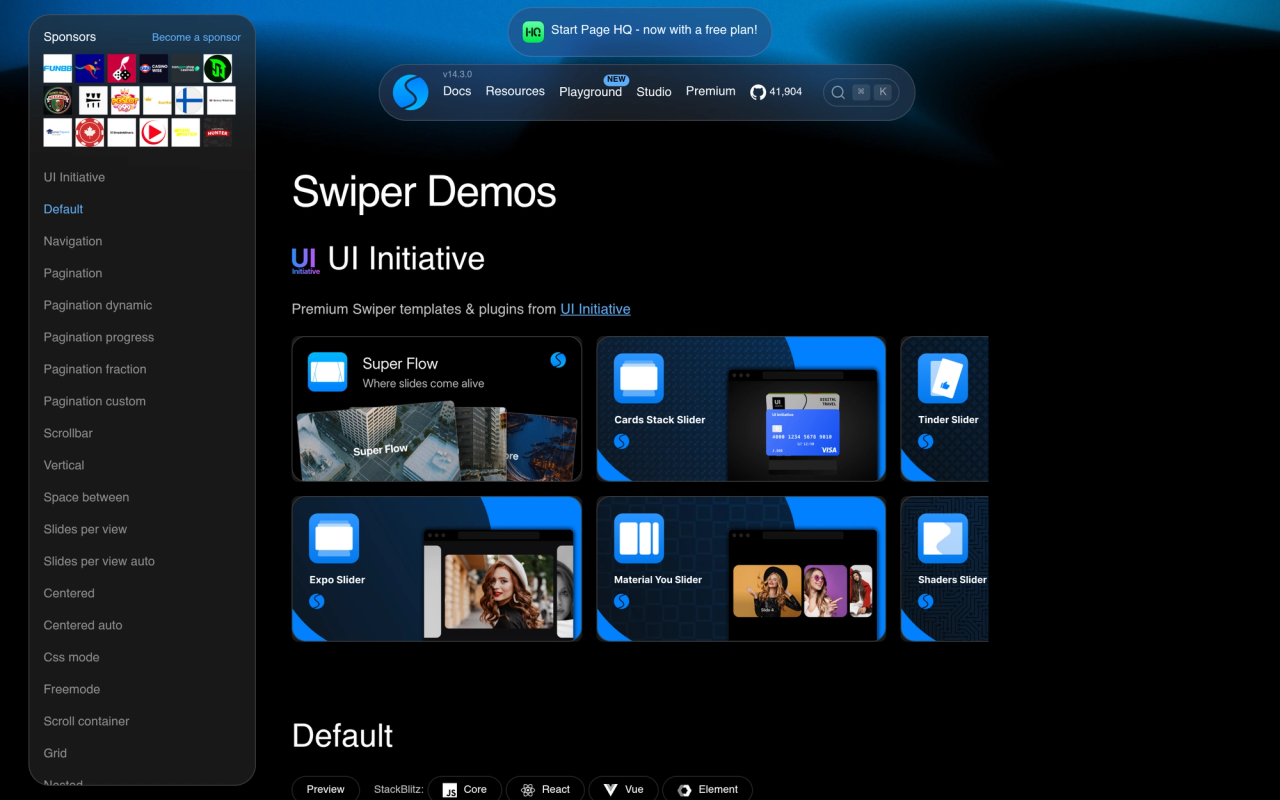Open the Casino Wise sponsor logo

(x=154, y=68)
